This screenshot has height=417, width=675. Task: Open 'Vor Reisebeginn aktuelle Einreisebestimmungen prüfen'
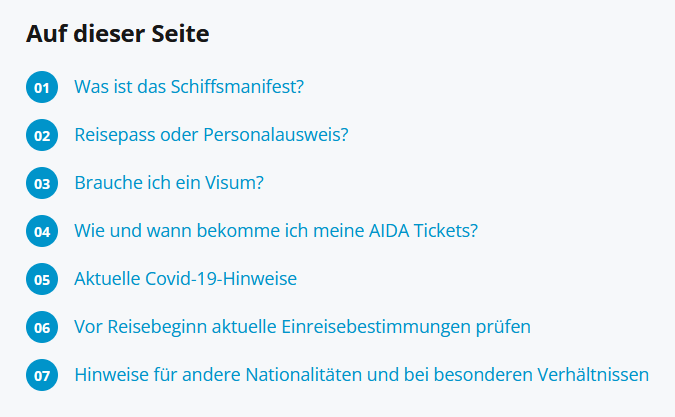[x=302, y=327]
